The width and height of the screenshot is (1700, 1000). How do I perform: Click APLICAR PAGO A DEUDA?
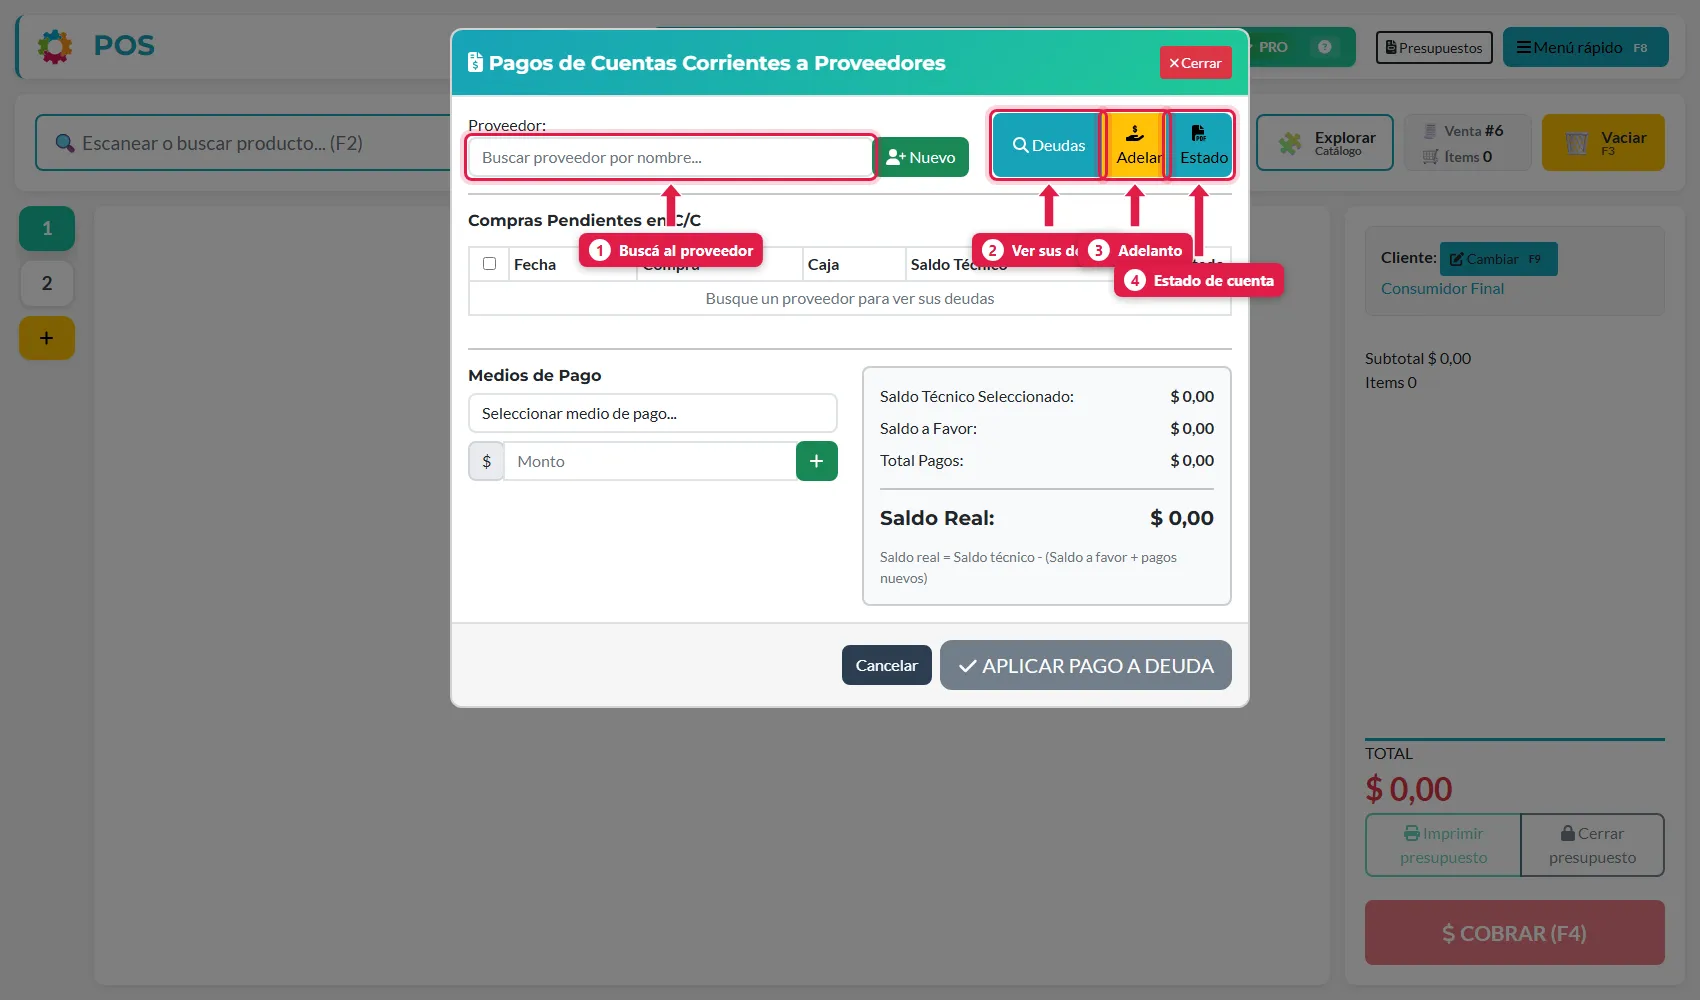point(1086,665)
